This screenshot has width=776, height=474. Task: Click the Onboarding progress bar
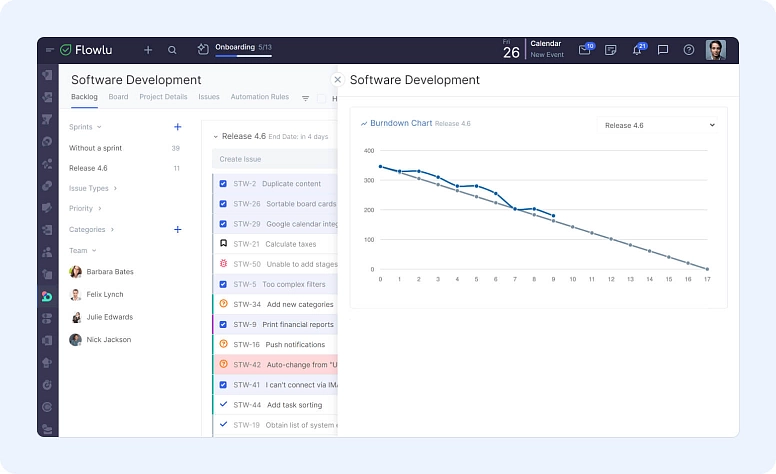coord(243,55)
